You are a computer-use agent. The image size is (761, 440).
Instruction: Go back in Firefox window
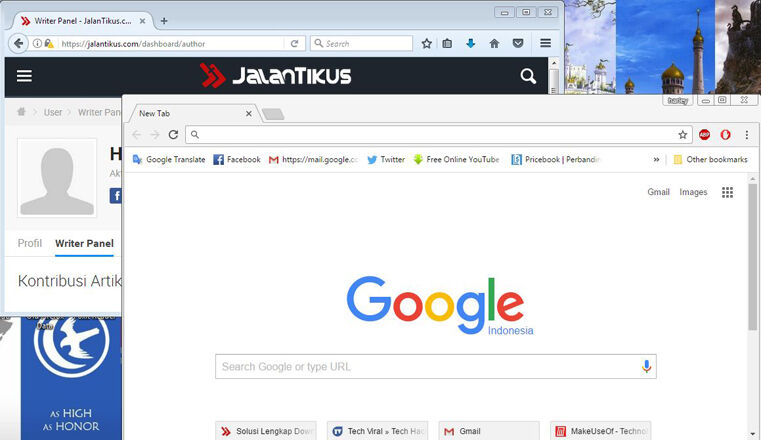[x=18, y=44]
